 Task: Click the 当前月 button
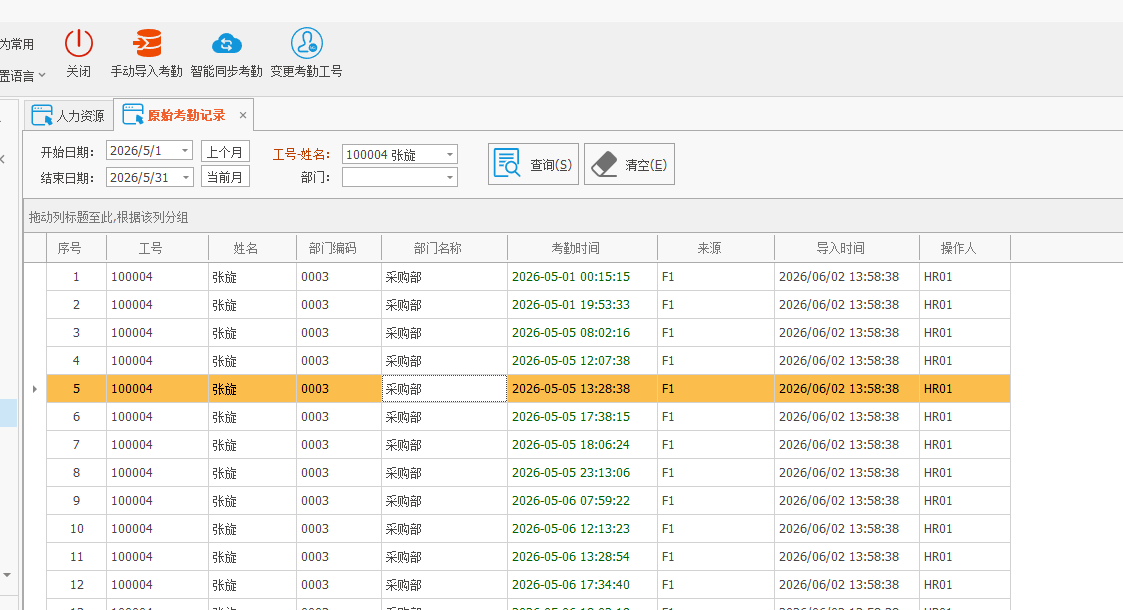[225, 177]
